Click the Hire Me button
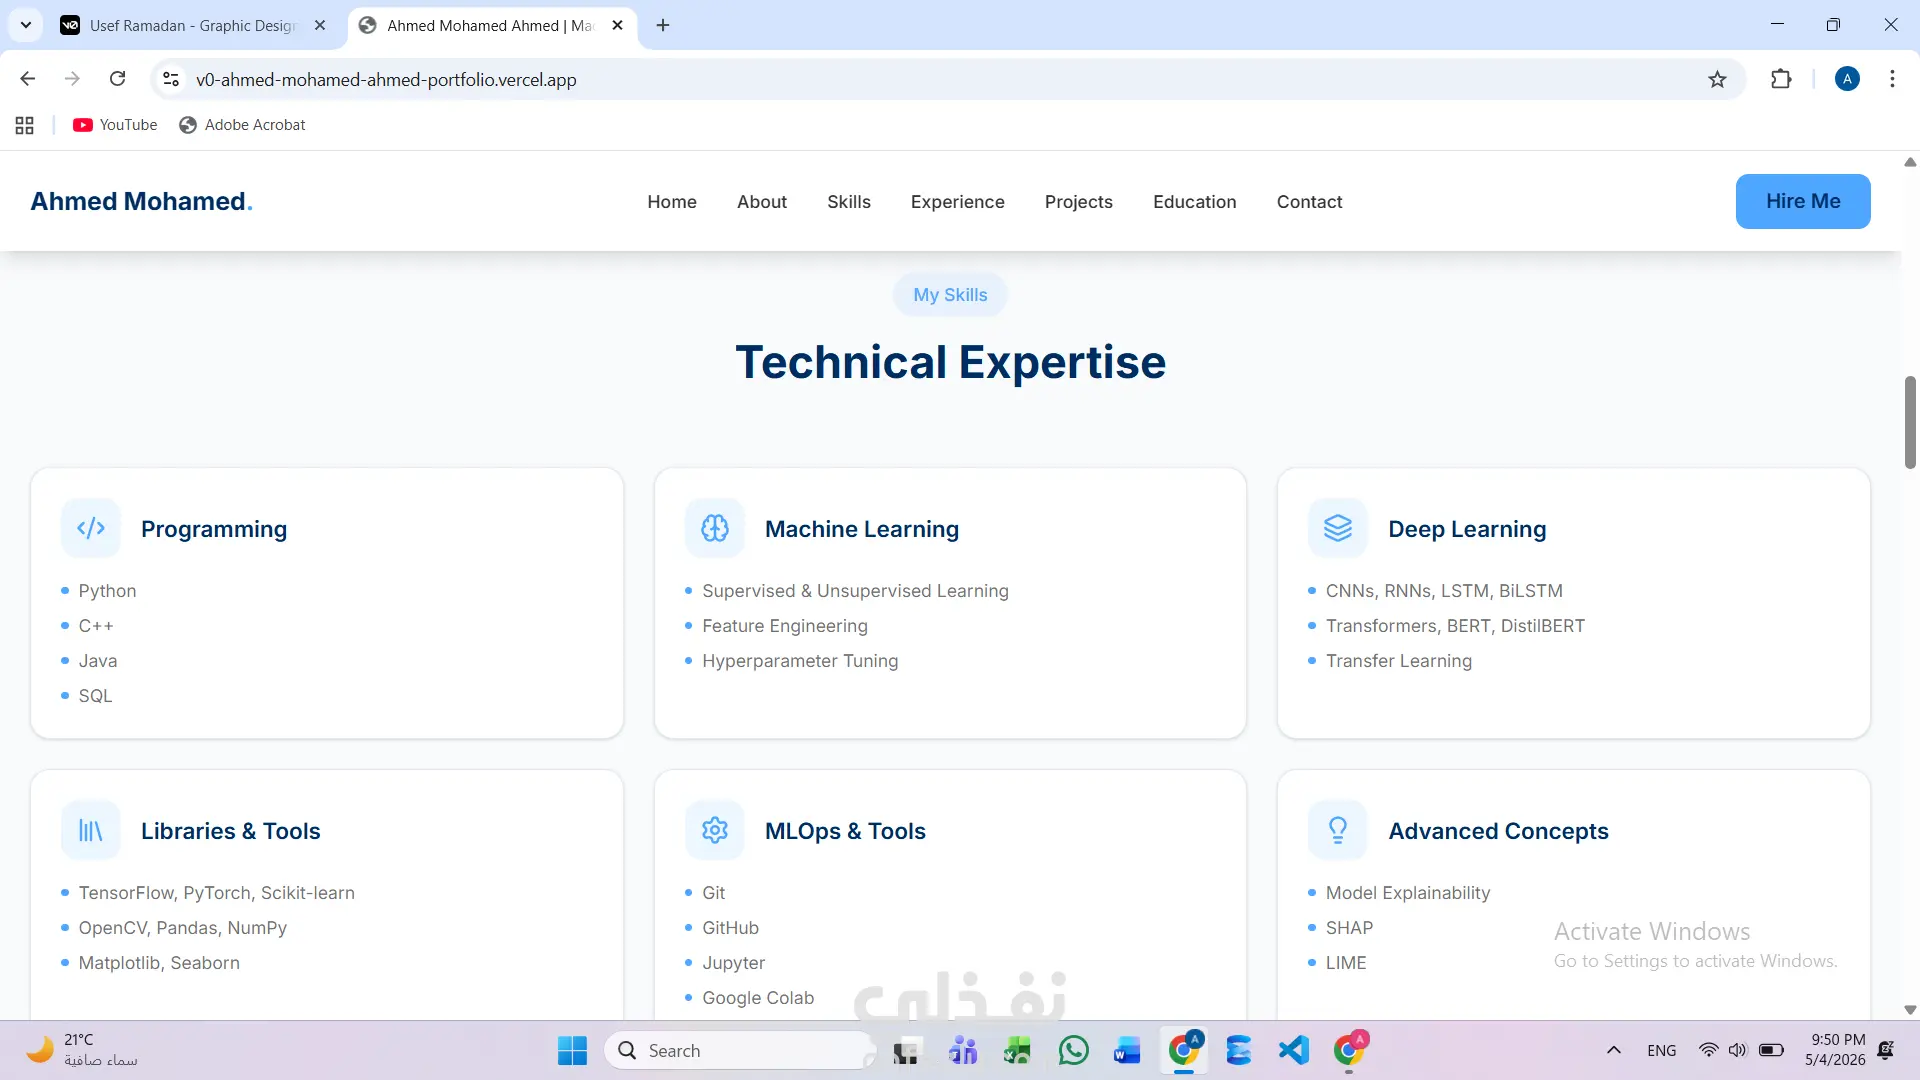1920x1080 pixels. (x=1803, y=201)
